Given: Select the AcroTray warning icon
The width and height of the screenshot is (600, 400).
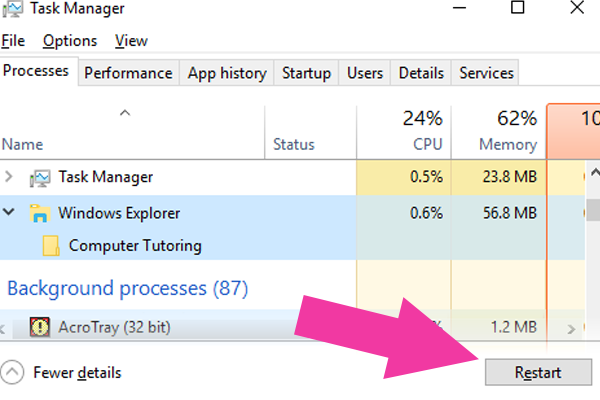Looking at the screenshot, I should click(40, 327).
